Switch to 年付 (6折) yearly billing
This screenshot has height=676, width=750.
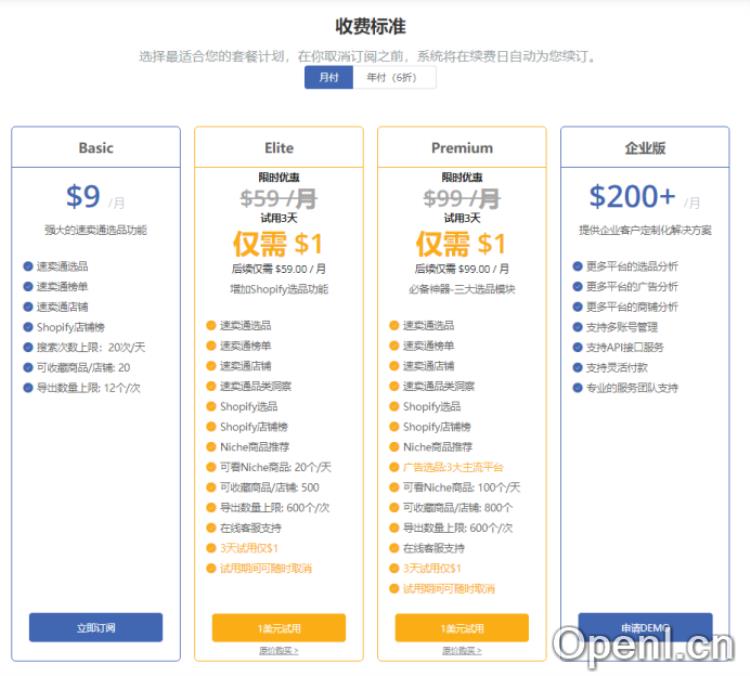tap(393, 77)
